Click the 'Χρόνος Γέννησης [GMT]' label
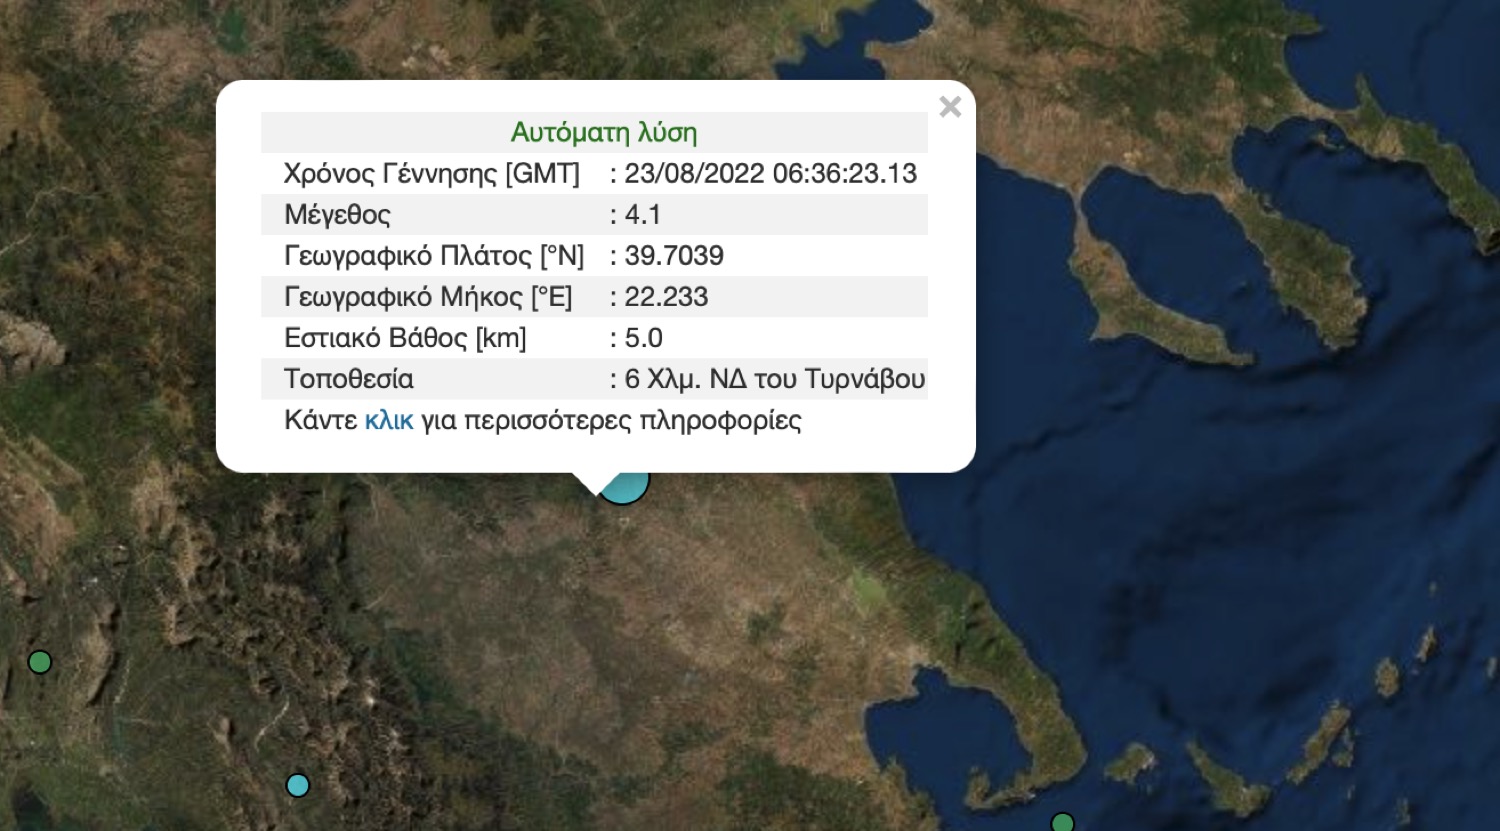 pos(431,174)
